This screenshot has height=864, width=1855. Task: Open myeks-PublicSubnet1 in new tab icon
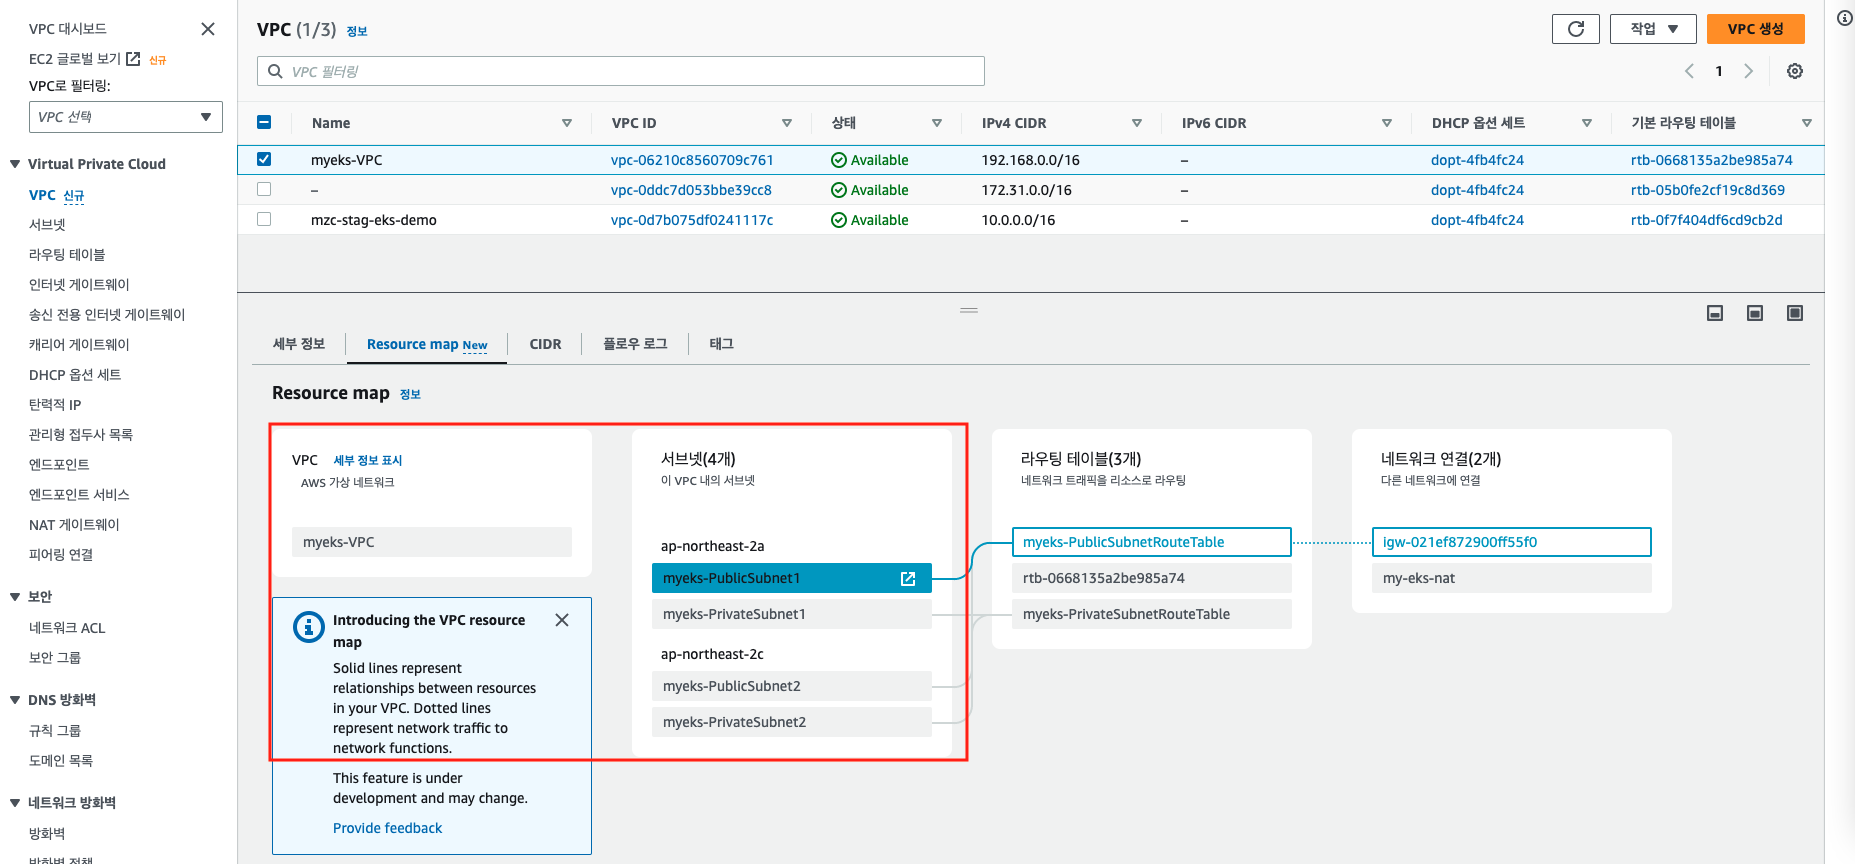pyautogui.click(x=908, y=578)
